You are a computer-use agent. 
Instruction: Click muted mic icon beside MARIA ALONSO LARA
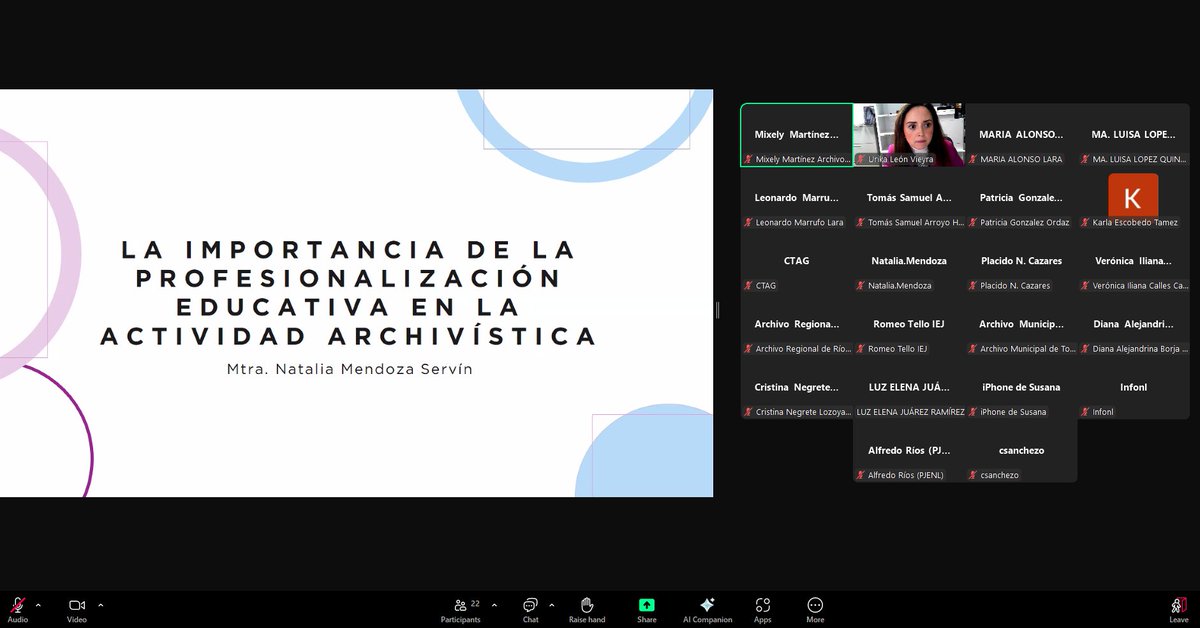974,159
